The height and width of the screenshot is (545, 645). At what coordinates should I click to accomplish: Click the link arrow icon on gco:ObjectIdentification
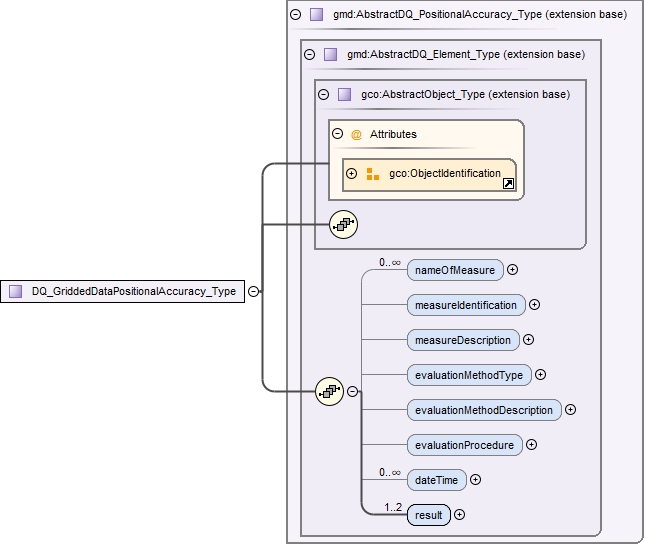point(507,184)
